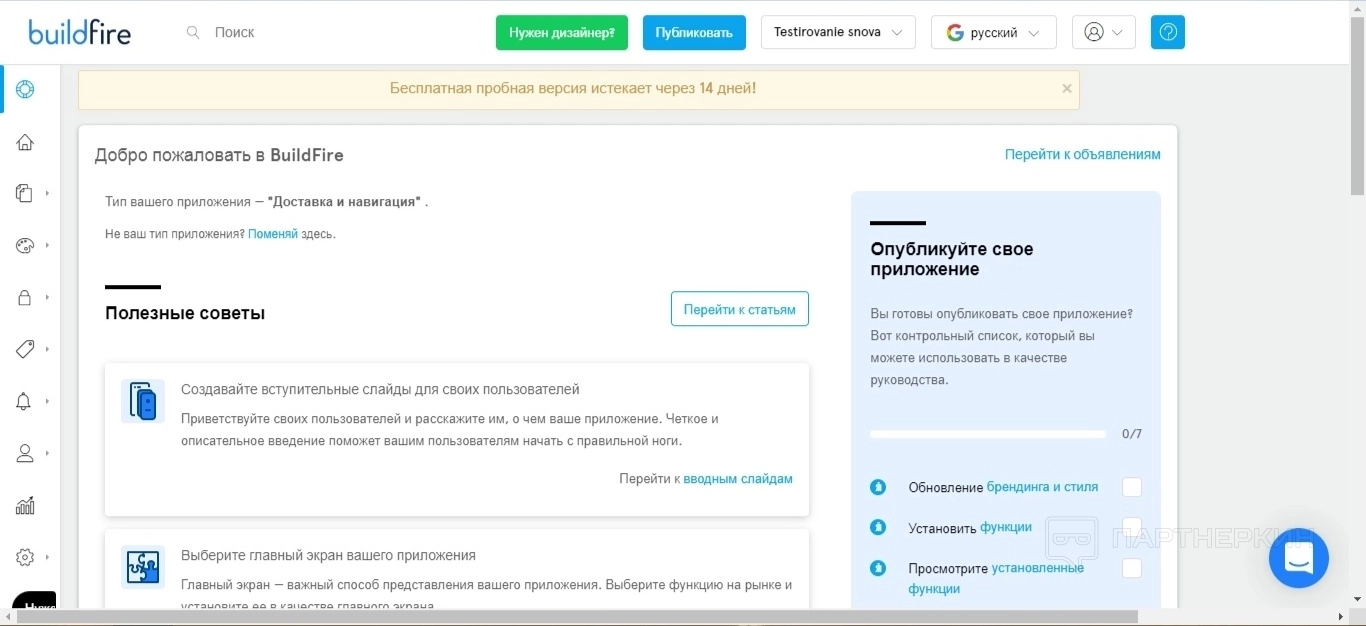The width and height of the screenshot is (1366, 626).
Task: Click the 'Перейти к статьям' button
Action: 740,309
